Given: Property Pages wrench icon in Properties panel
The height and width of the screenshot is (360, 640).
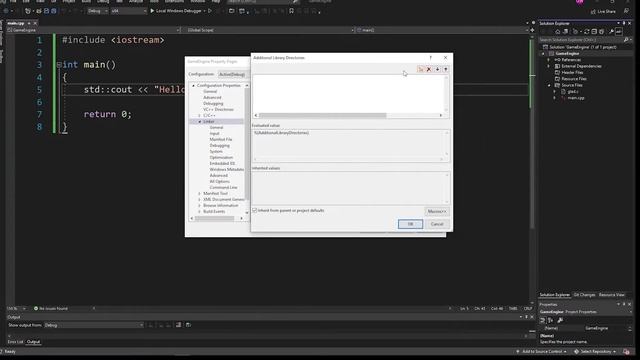Looking at the screenshot, I should pos(560,320).
